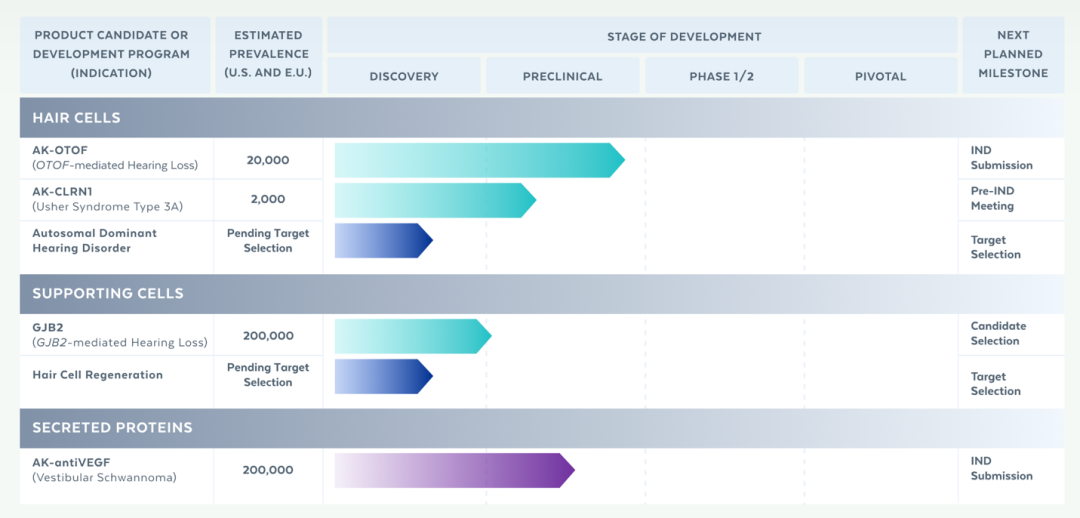Click the Product Candidate or Development Program header

tap(115, 54)
